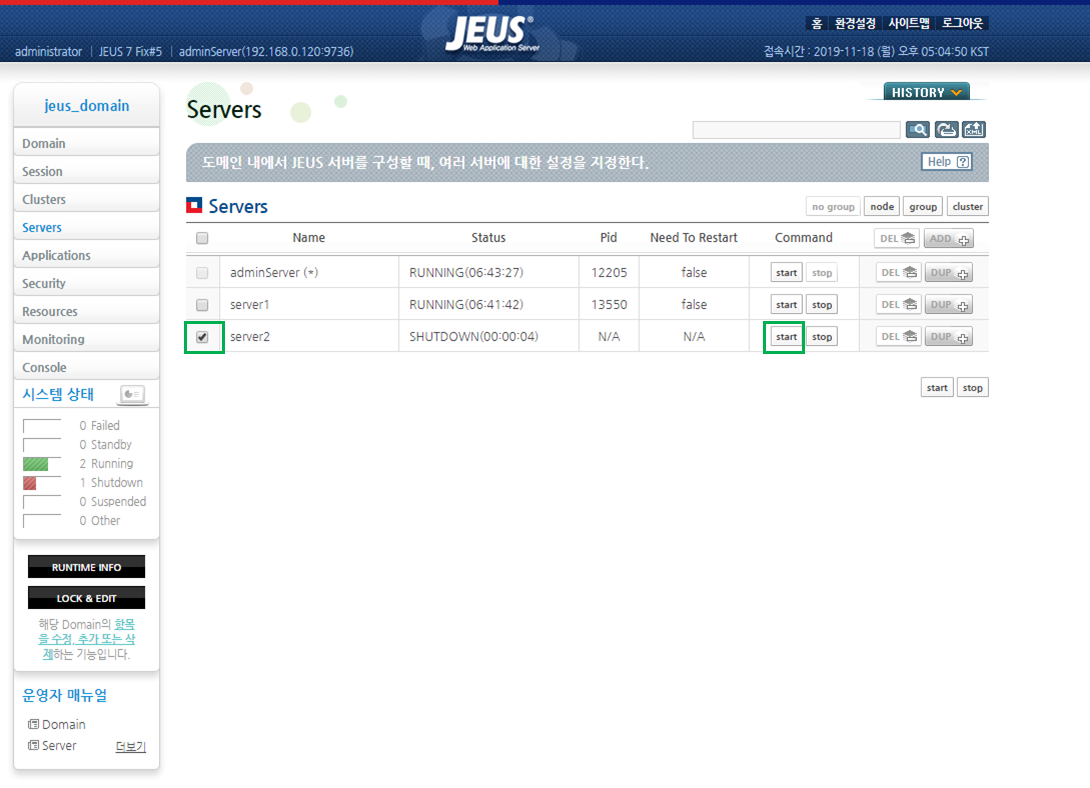Click DUP for server2
This screenshot has width=1090, height=788.
[949, 336]
